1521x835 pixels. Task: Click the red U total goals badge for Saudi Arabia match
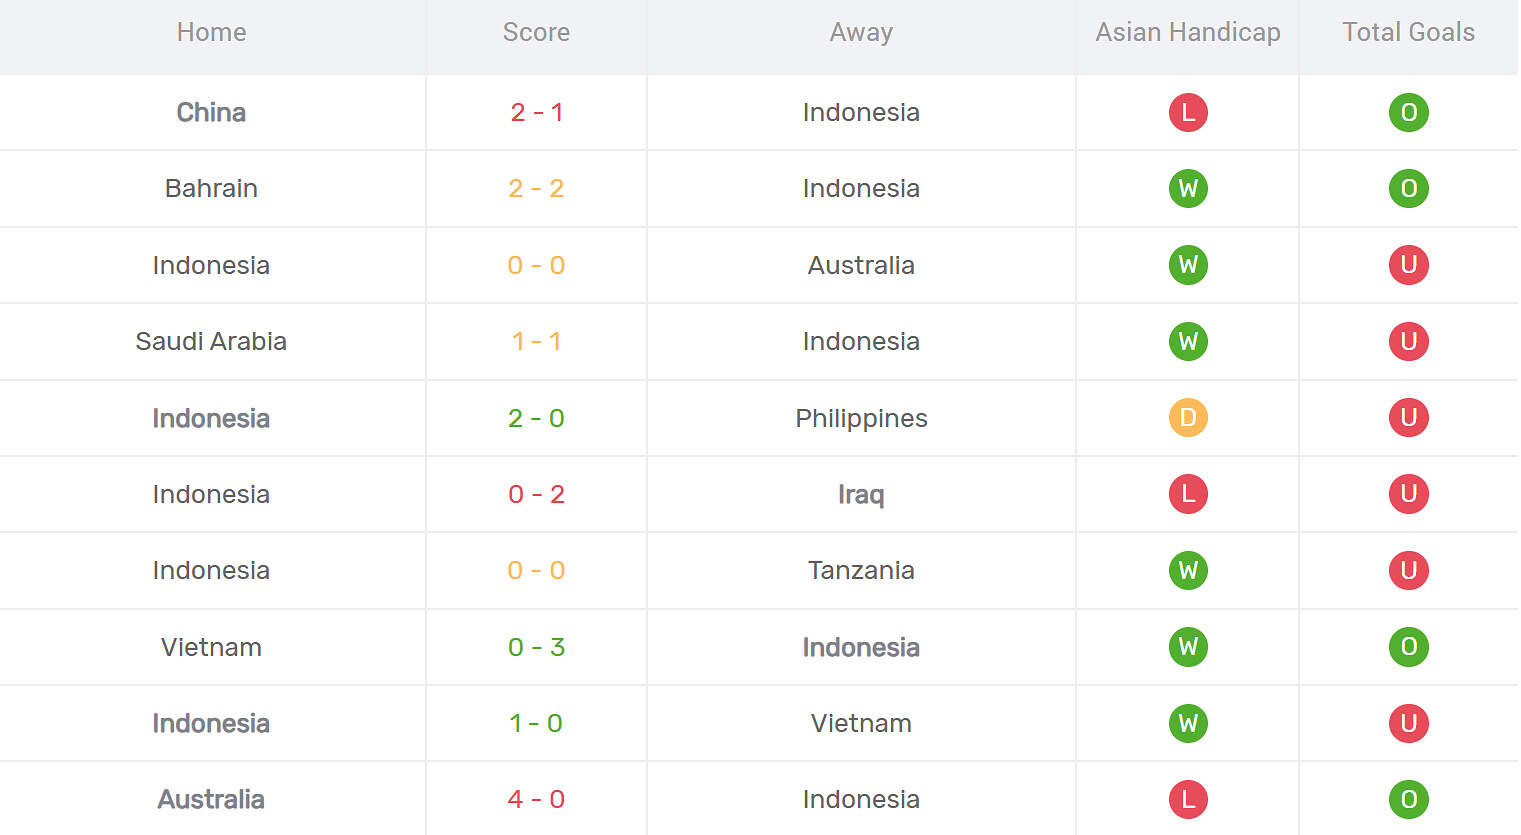tap(1408, 341)
